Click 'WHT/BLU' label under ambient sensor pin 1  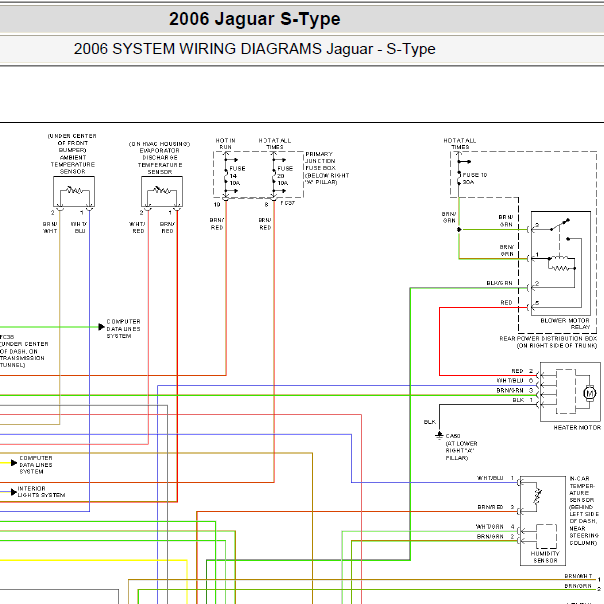point(79,227)
